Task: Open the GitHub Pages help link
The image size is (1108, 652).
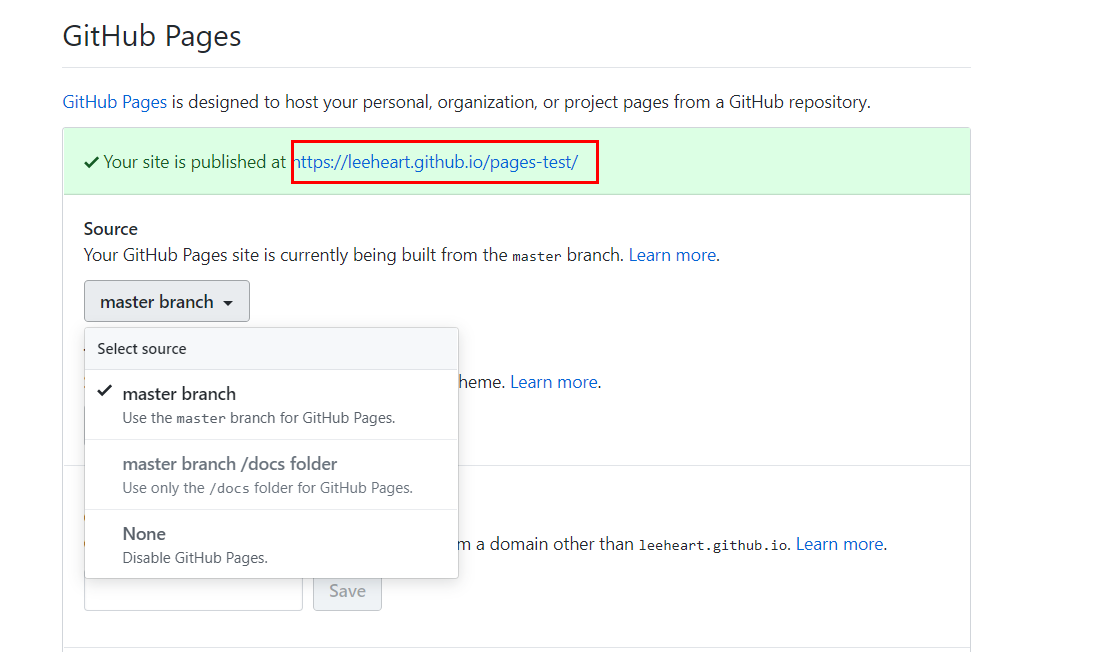Action: click(x=114, y=102)
